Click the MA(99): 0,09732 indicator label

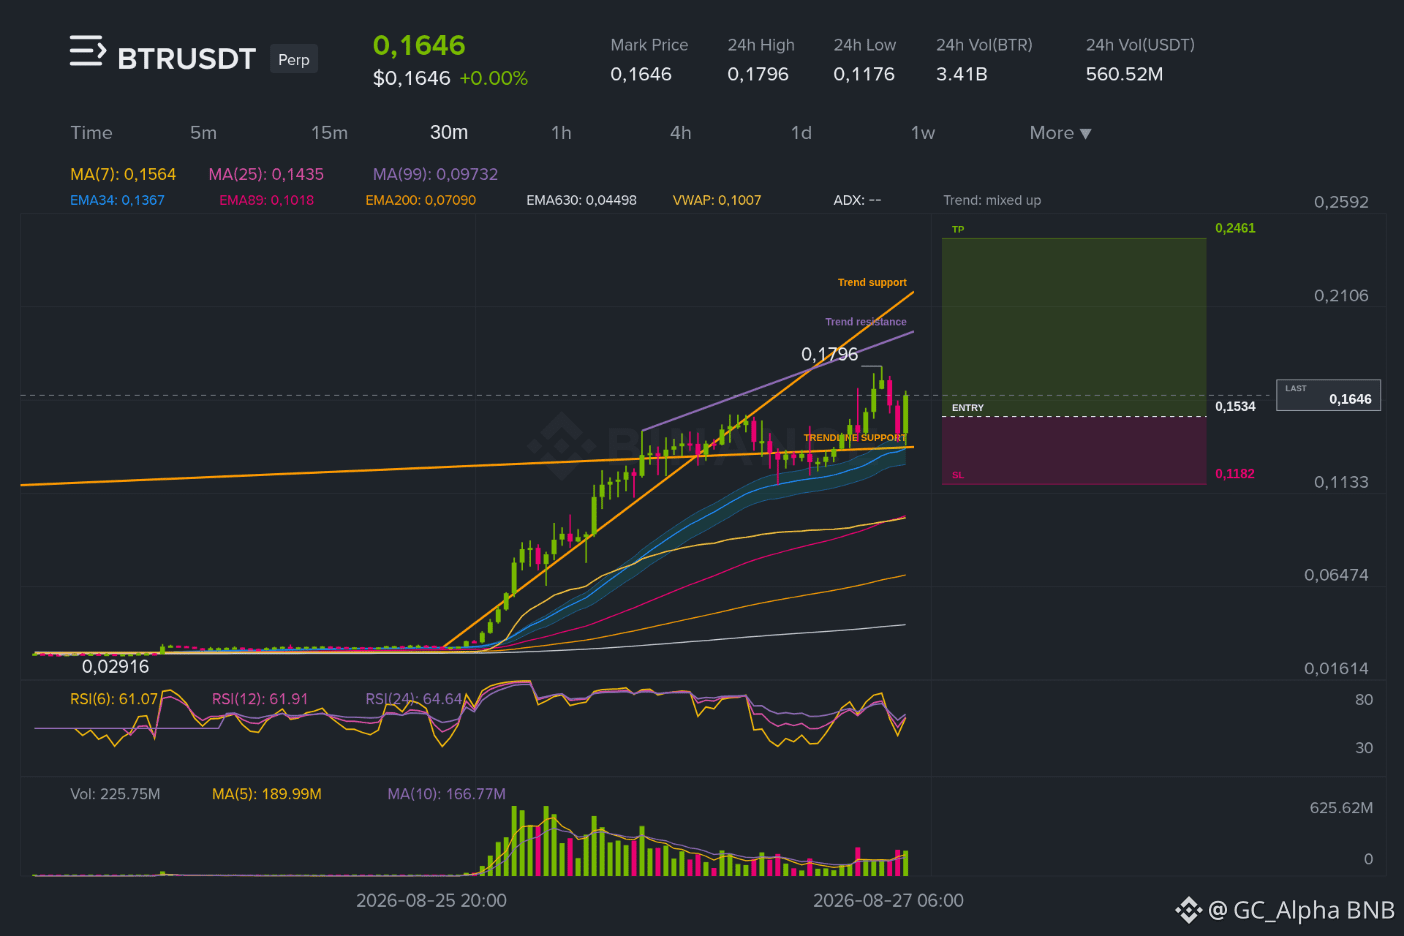point(435,174)
